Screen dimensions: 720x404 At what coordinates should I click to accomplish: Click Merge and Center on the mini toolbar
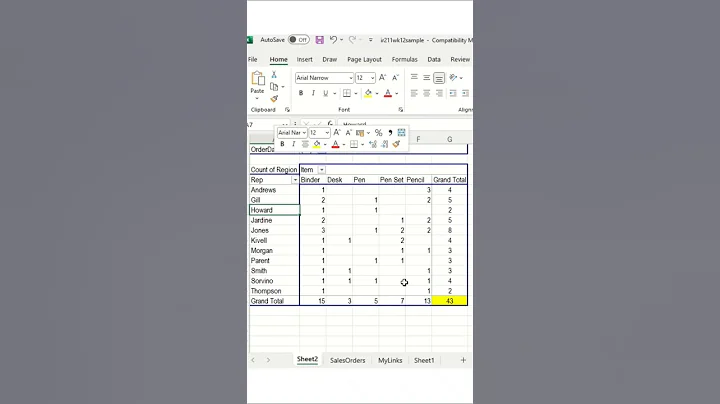(401, 133)
